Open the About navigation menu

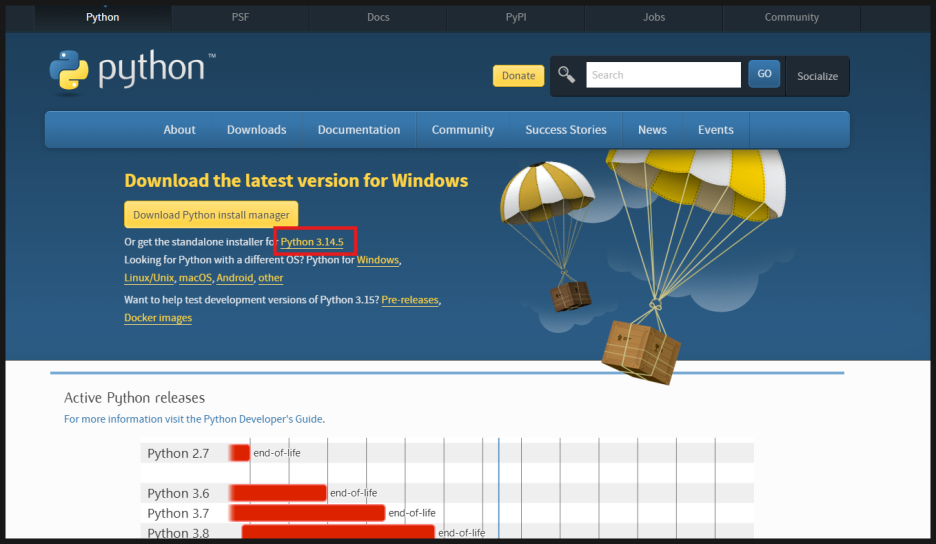pyautogui.click(x=179, y=130)
